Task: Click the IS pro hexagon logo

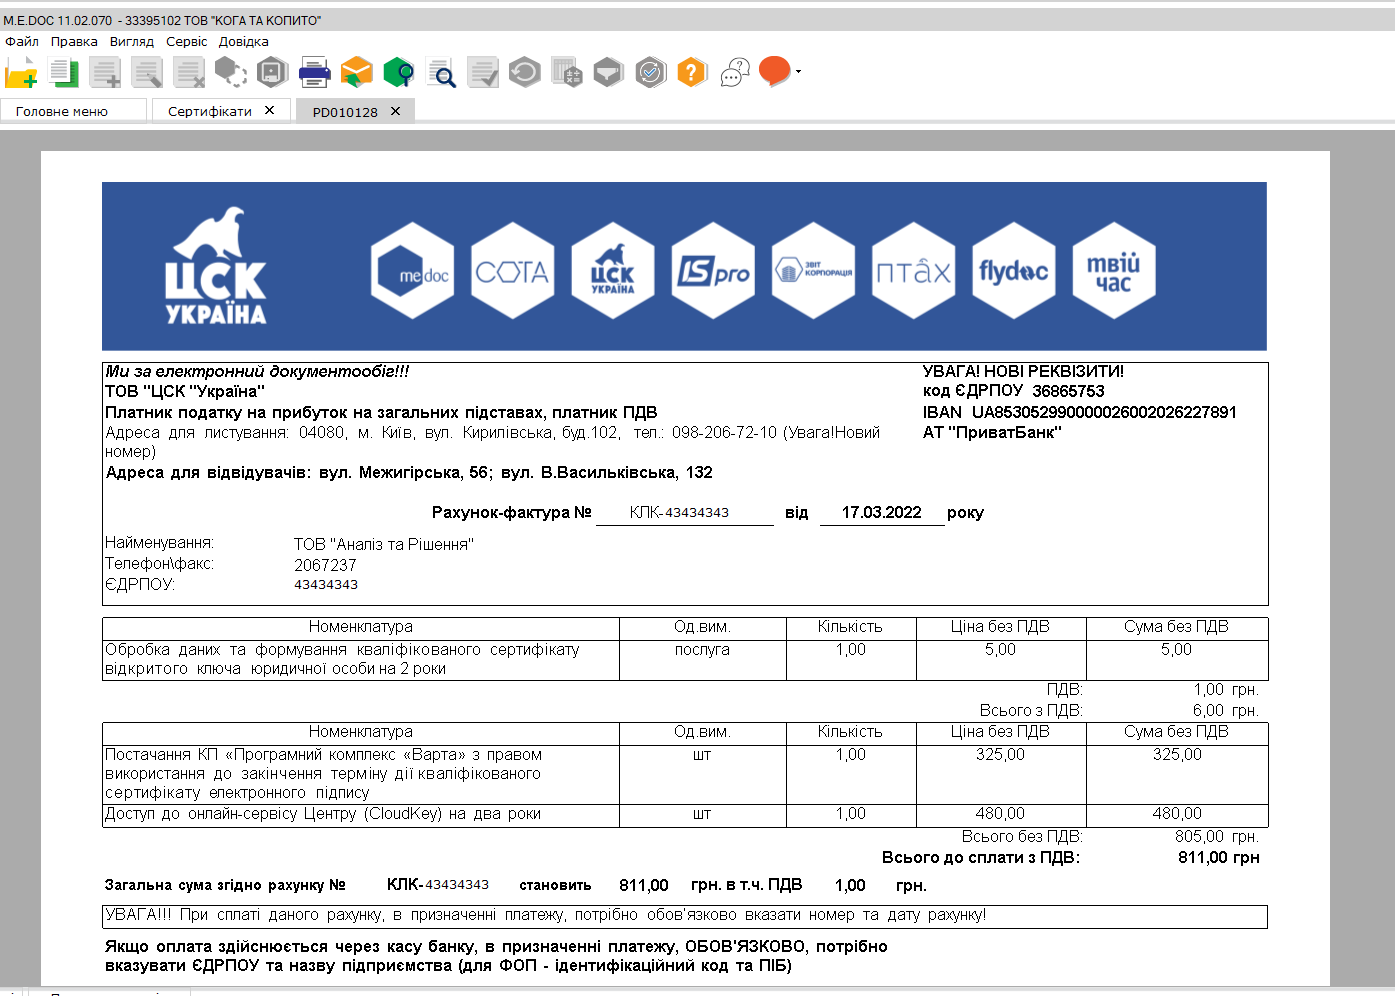Action: (x=713, y=271)
